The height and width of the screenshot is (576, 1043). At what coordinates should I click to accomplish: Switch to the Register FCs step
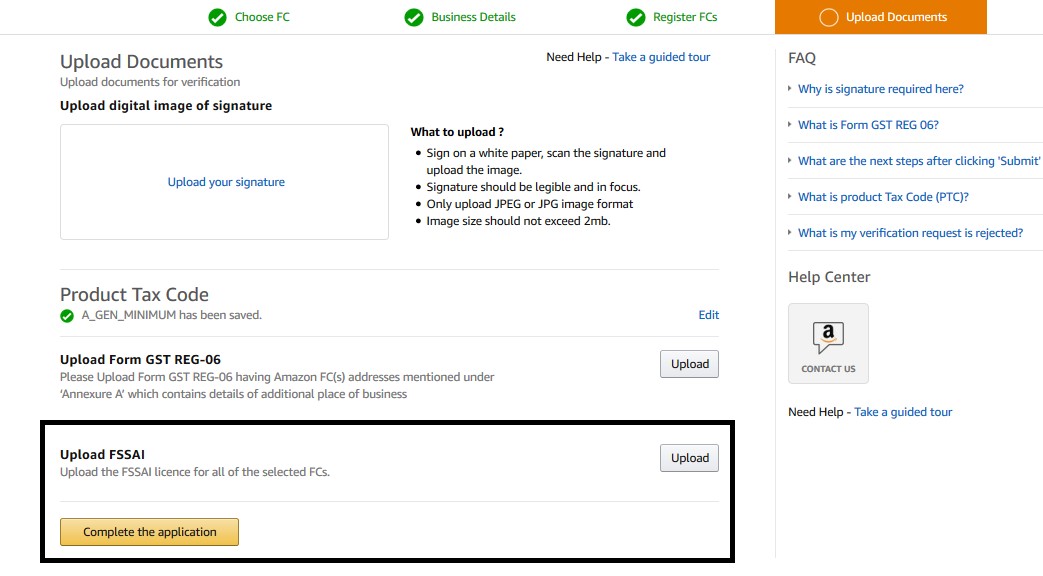685,17
